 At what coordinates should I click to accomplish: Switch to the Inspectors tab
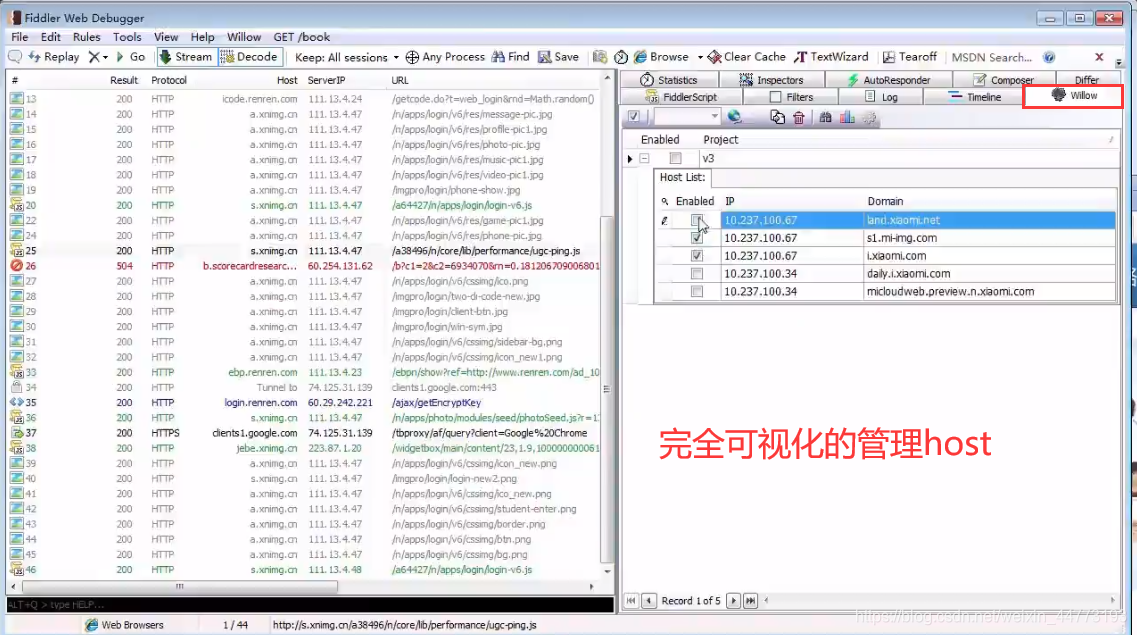click(771, 80)
